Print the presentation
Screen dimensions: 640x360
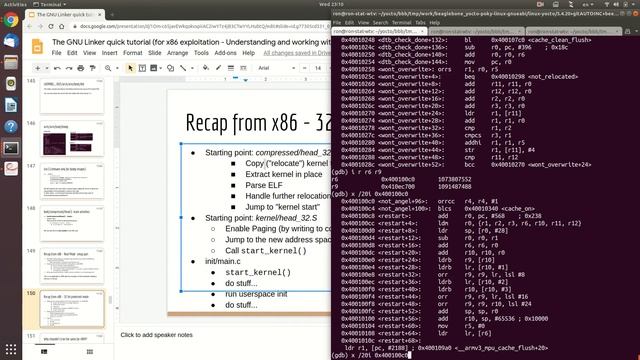point(81,68)
